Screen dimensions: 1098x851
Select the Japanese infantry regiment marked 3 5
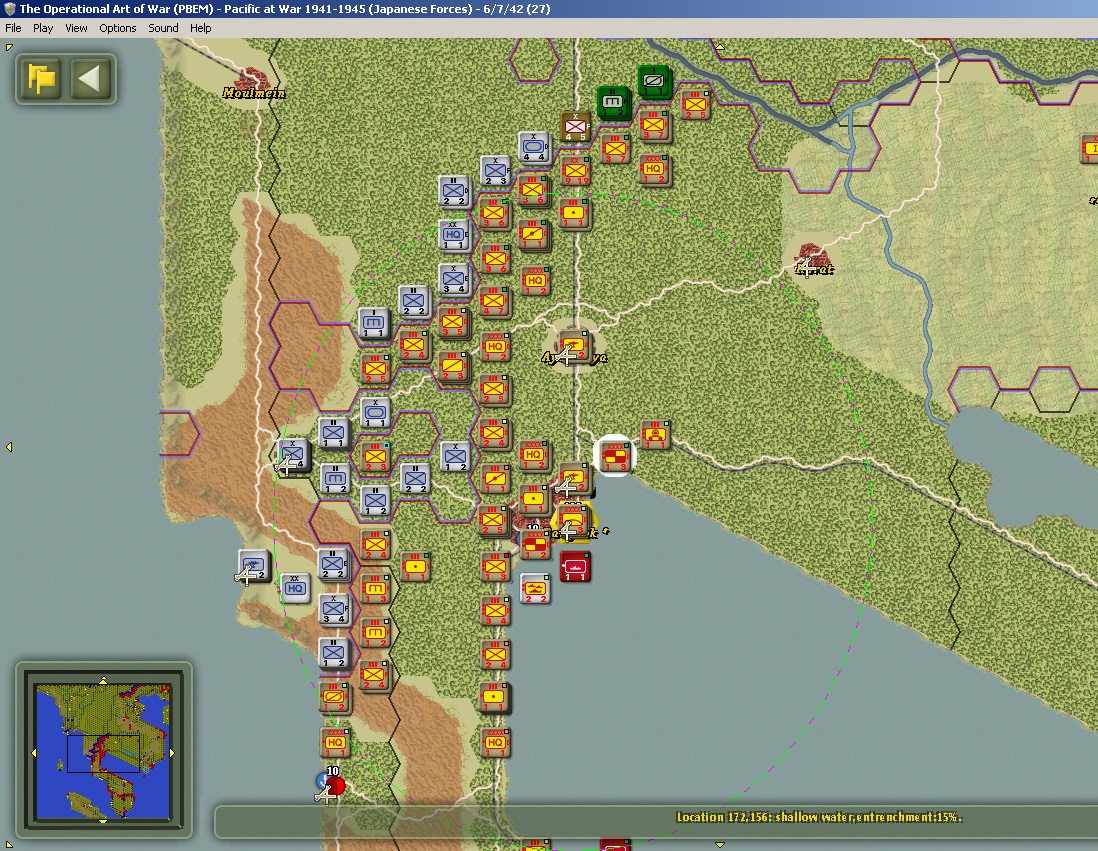tap(453, 322)
